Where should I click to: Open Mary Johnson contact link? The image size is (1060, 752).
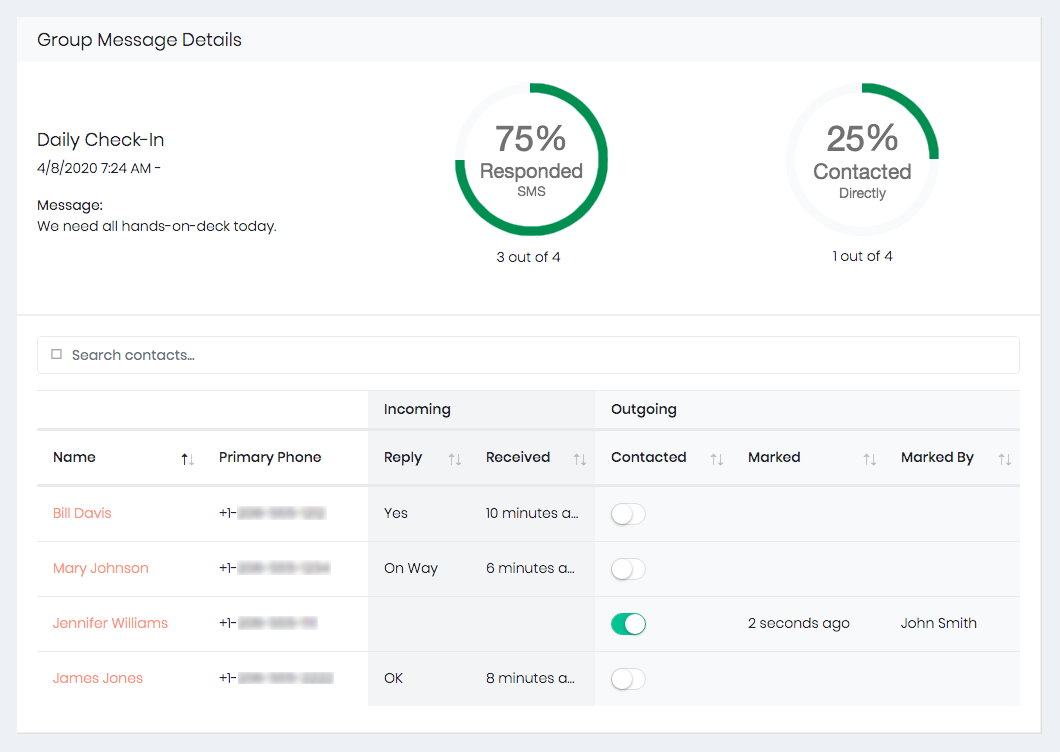point(100,568)
